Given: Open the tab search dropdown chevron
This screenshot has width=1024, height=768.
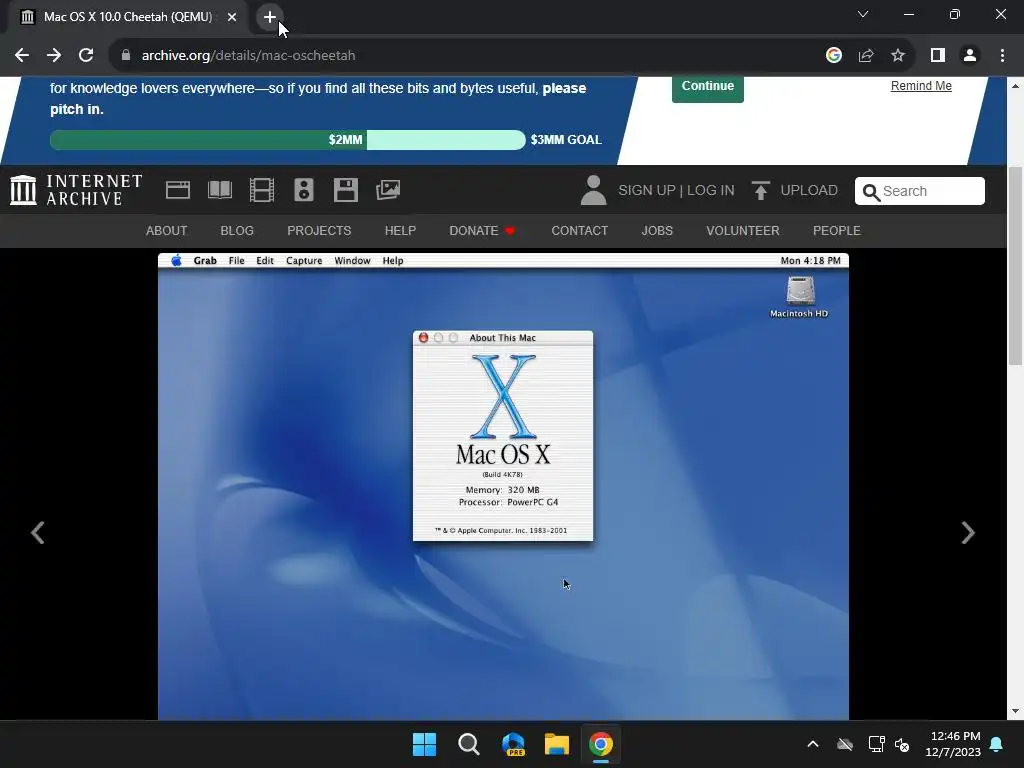Looking at the screenshot, I should (863, 14).
